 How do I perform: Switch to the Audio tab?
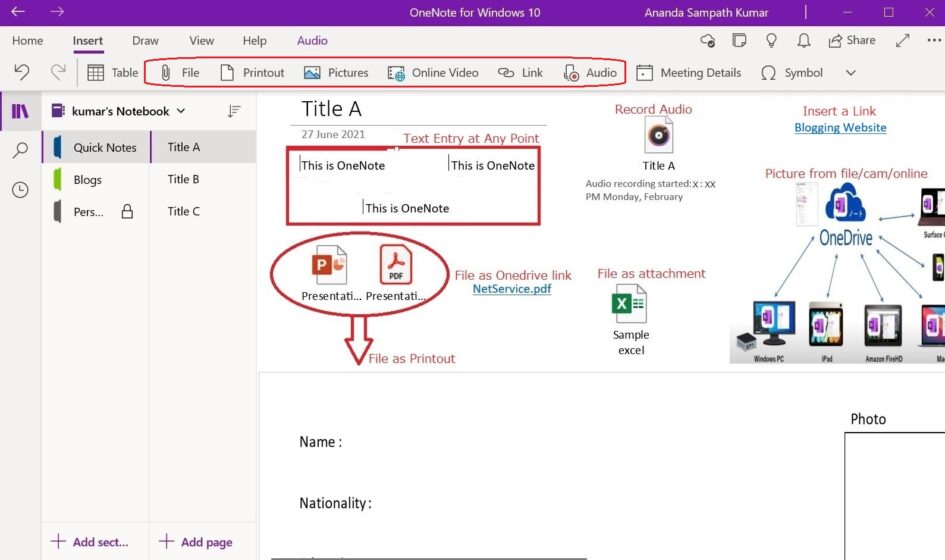coord(312,40)
